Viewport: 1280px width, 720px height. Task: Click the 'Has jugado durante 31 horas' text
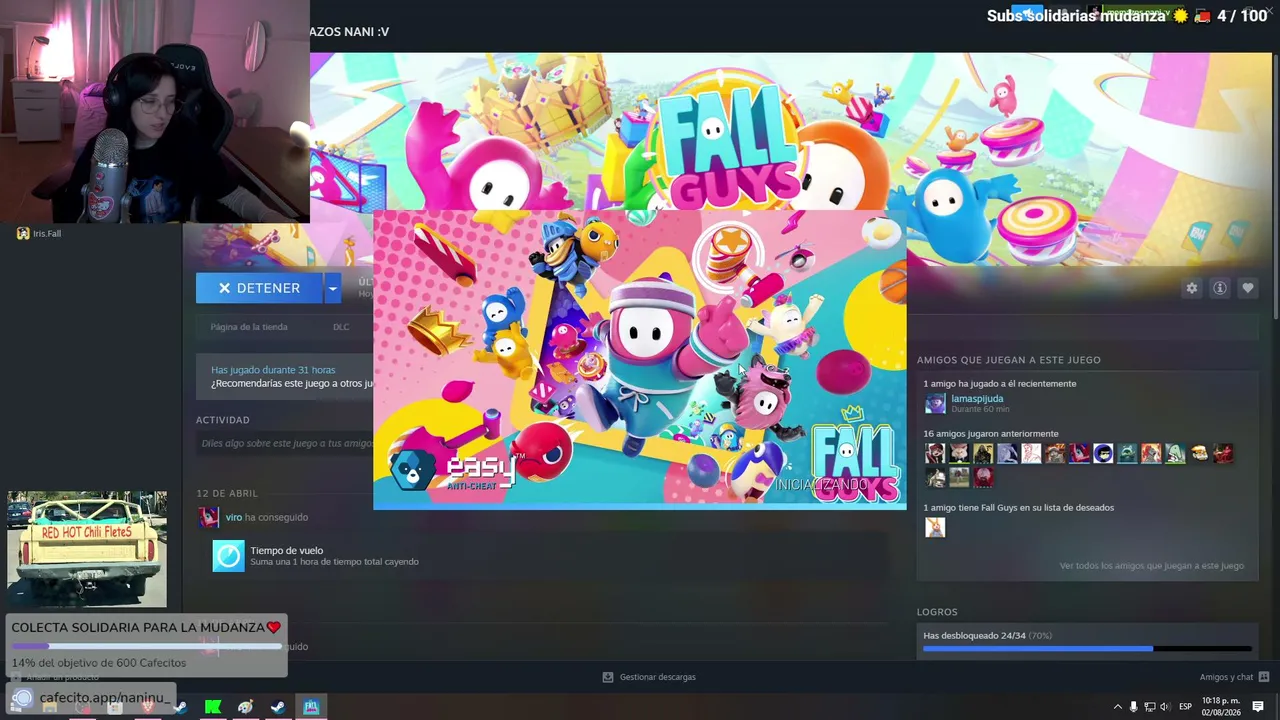273,370
